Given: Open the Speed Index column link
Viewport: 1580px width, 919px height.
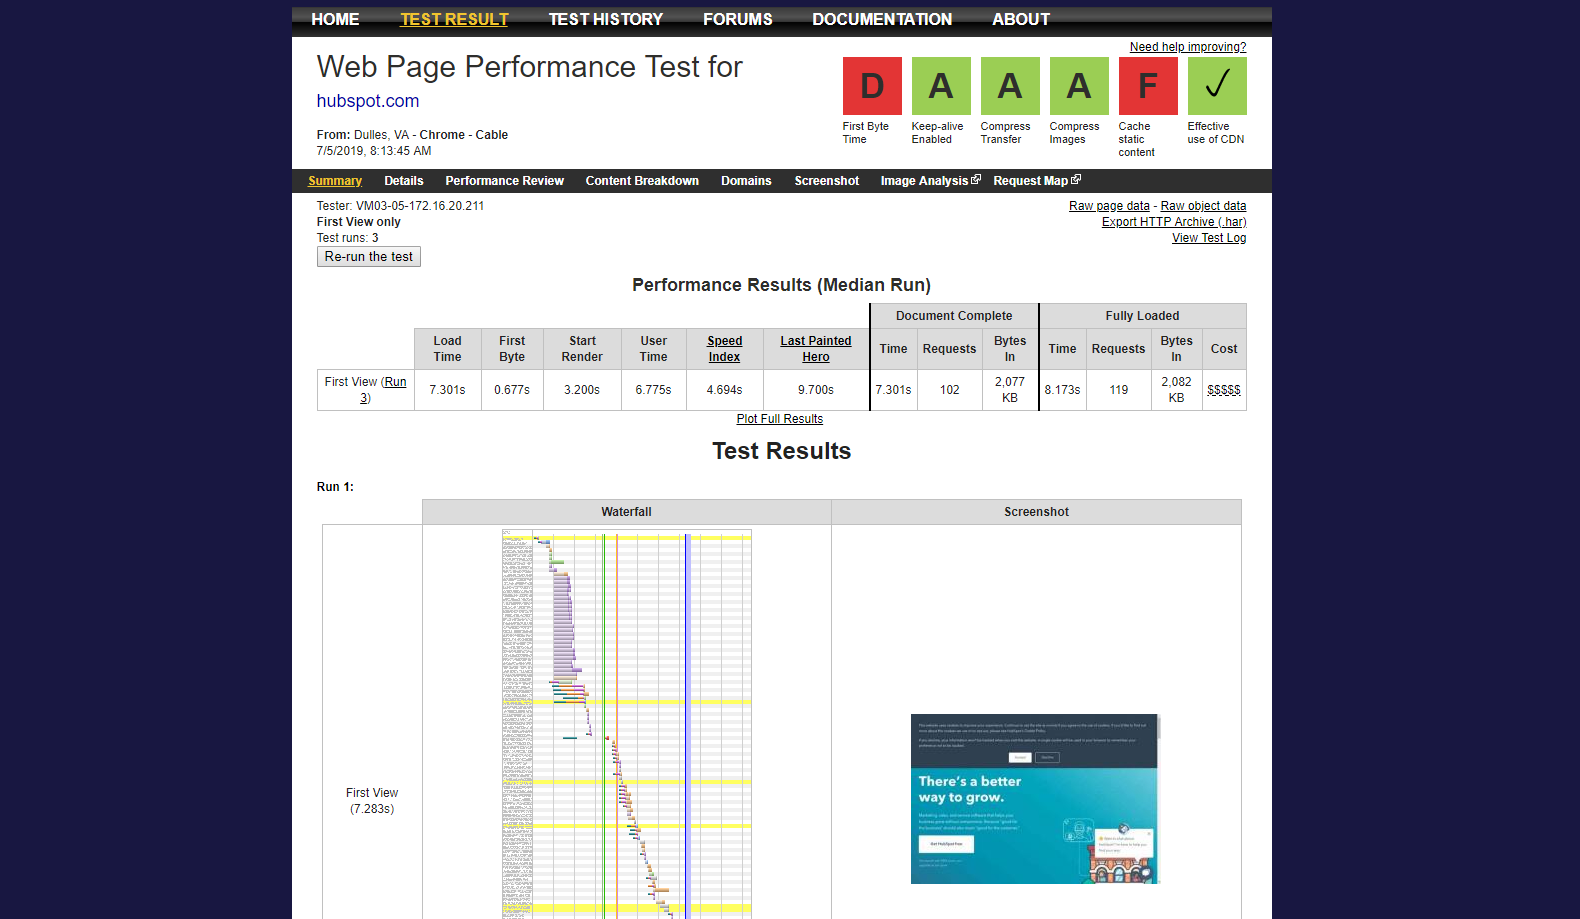Looking at the screenshot, I should [725, 349].
